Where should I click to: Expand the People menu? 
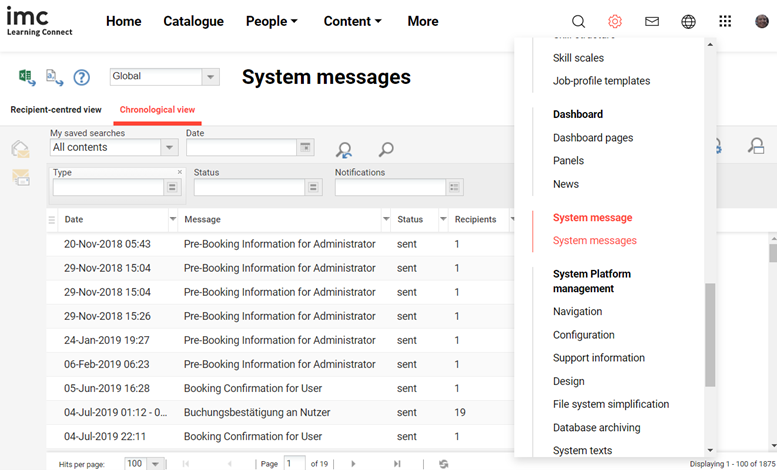click(x=272, y=21)
